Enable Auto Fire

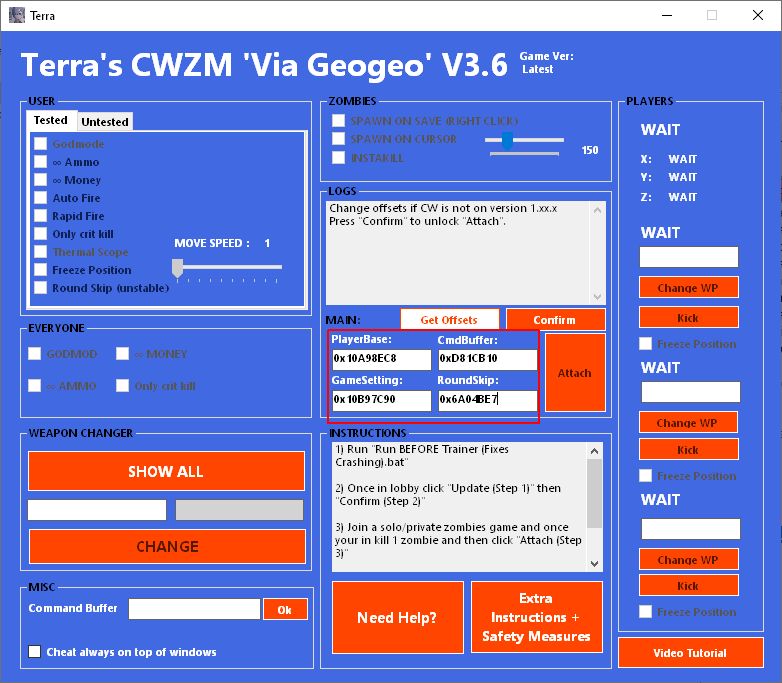tap(40, 198)
